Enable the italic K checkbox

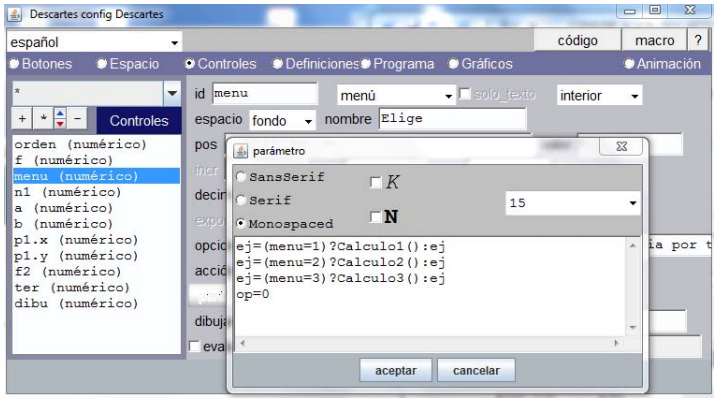click(375, 183)
